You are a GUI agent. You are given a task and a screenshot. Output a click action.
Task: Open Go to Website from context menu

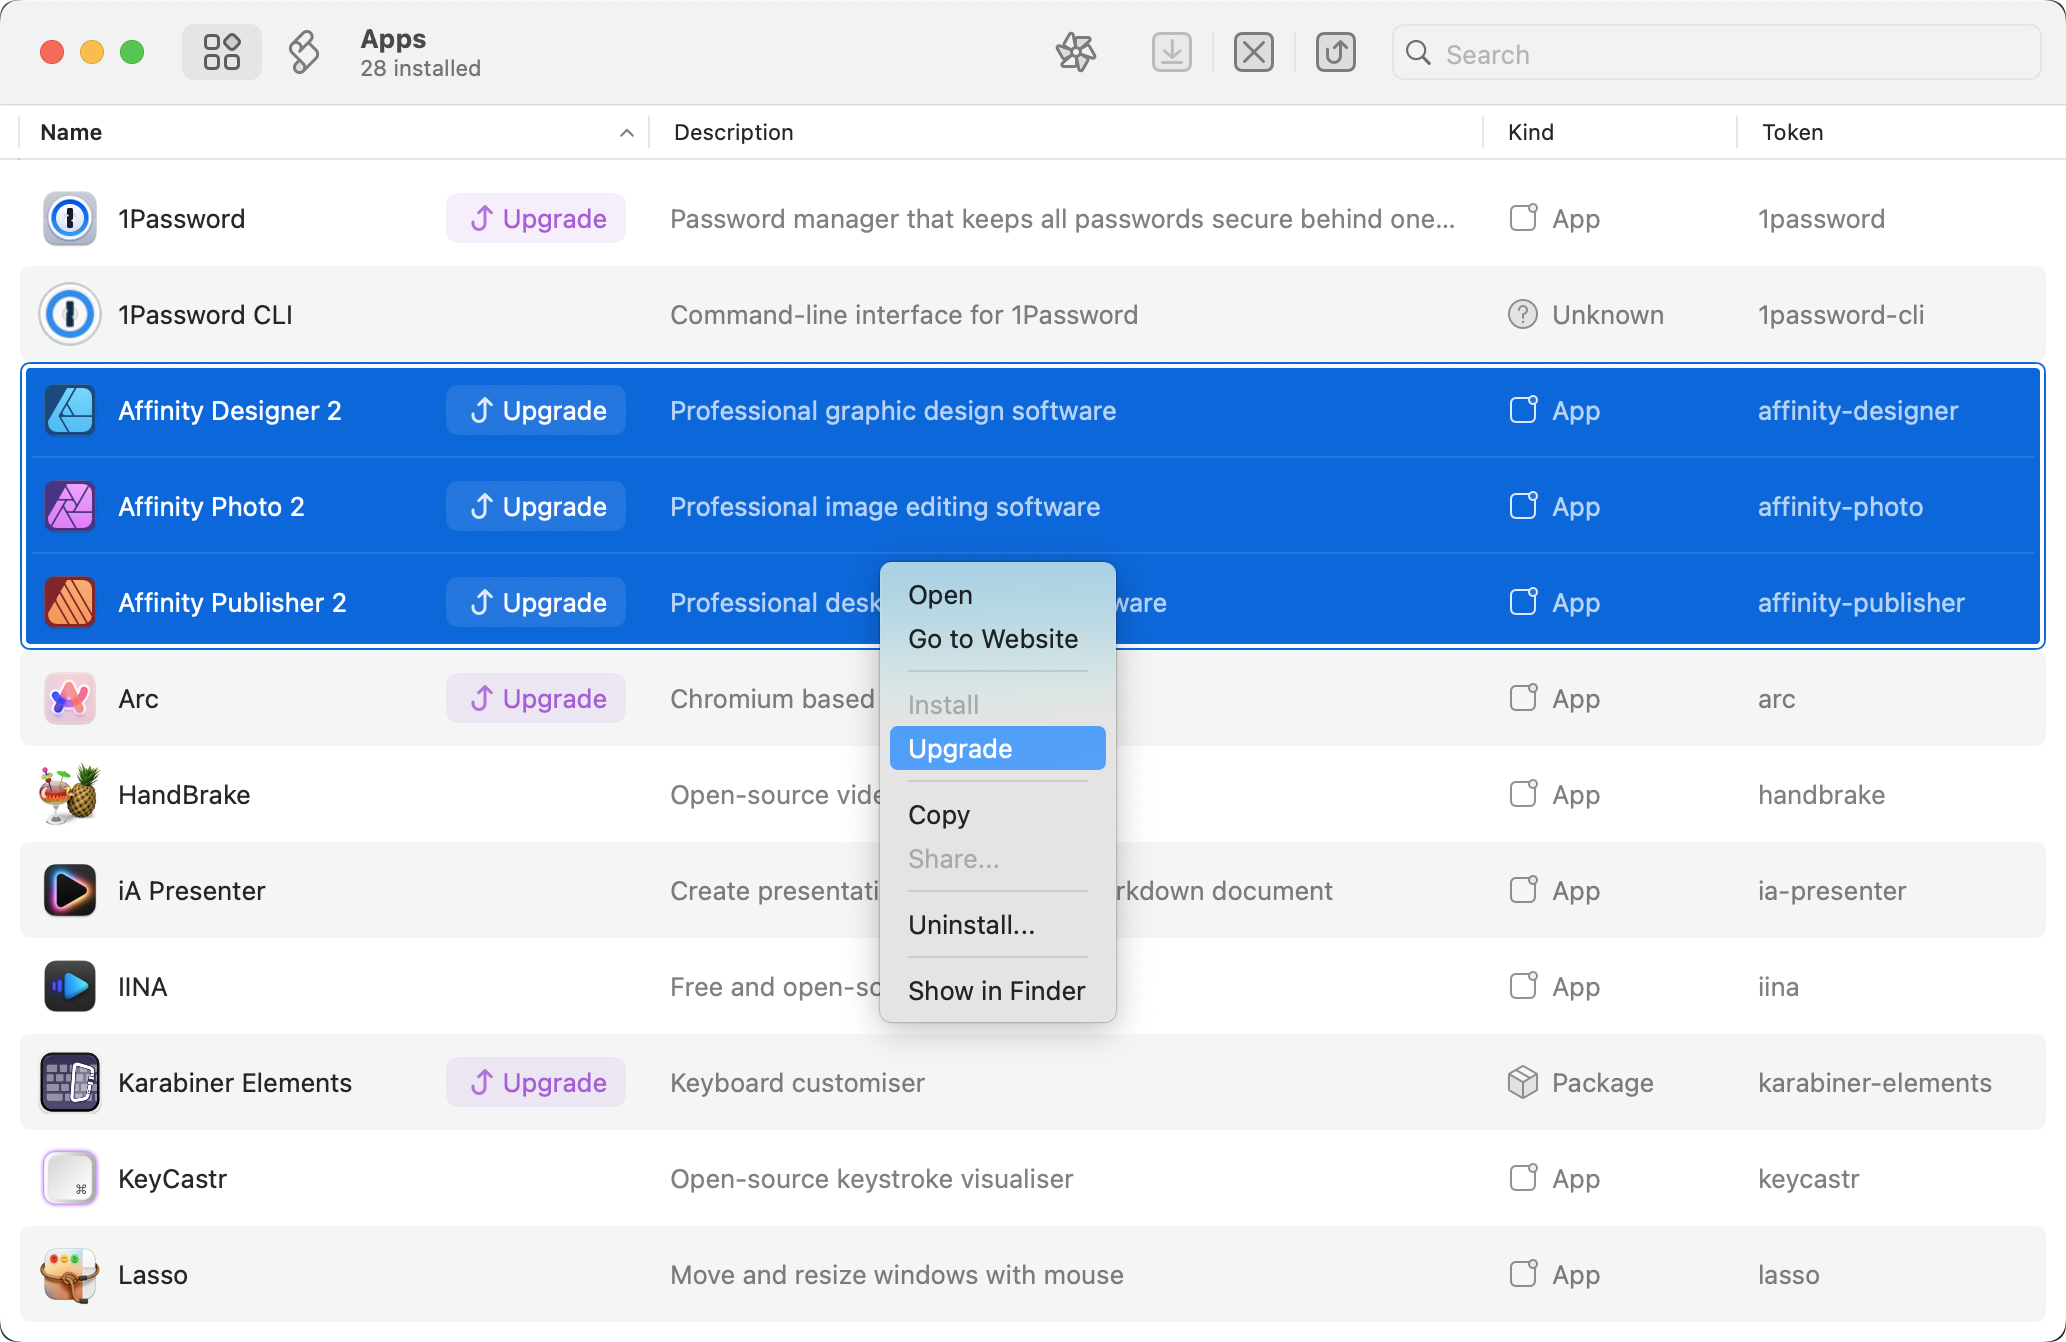point(992,637)
